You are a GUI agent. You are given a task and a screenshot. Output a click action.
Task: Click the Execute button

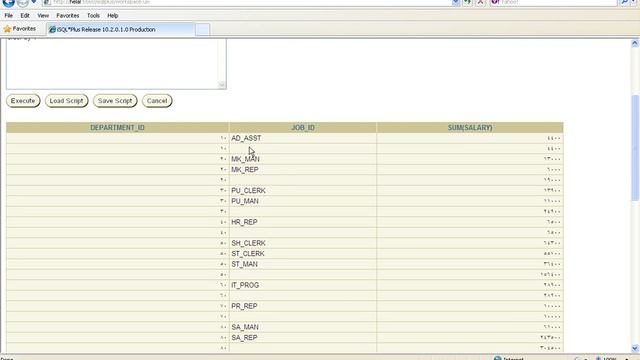[x=23, y=101]
